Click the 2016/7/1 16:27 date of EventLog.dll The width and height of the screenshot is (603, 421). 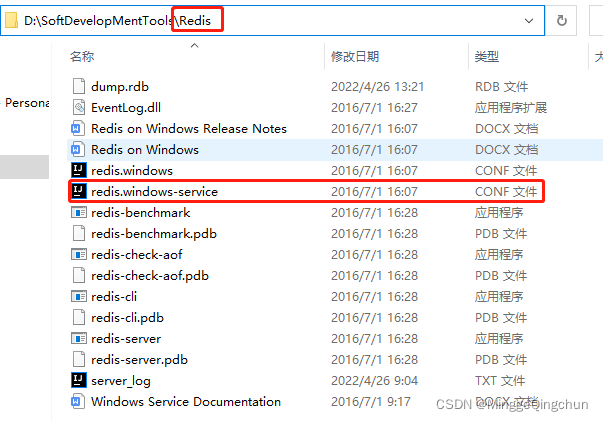tap(374, 108)
